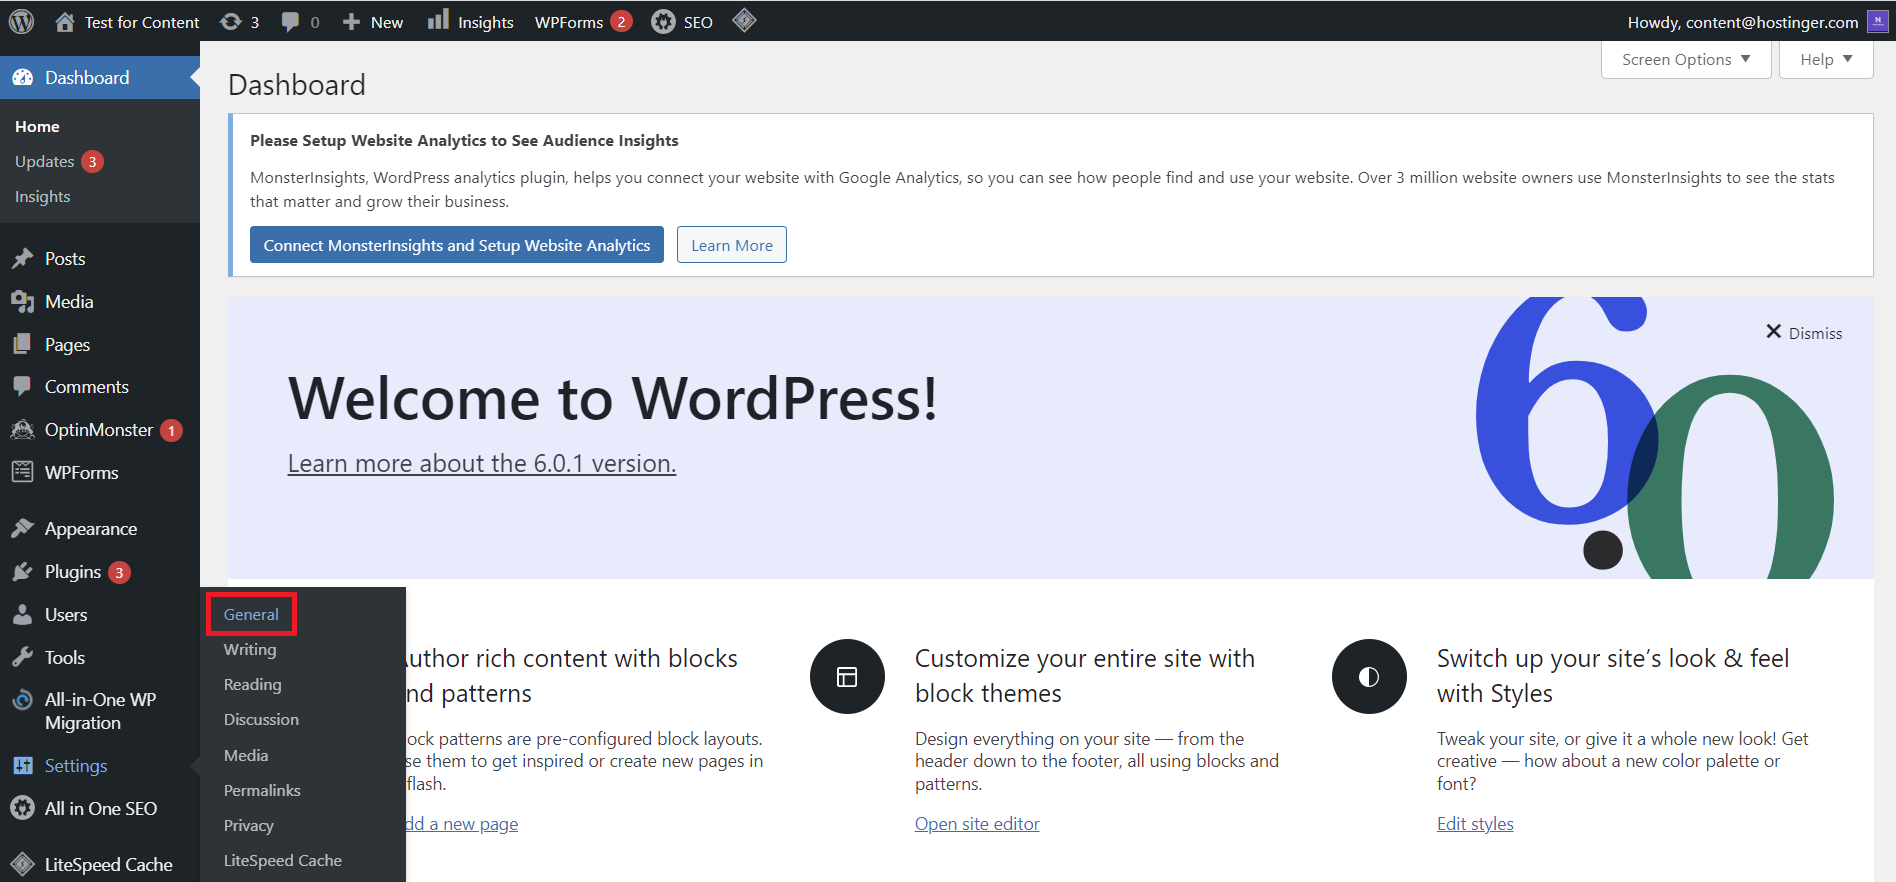Click the LiteSpeed diamond icon in admin bar

pos(744,20)
